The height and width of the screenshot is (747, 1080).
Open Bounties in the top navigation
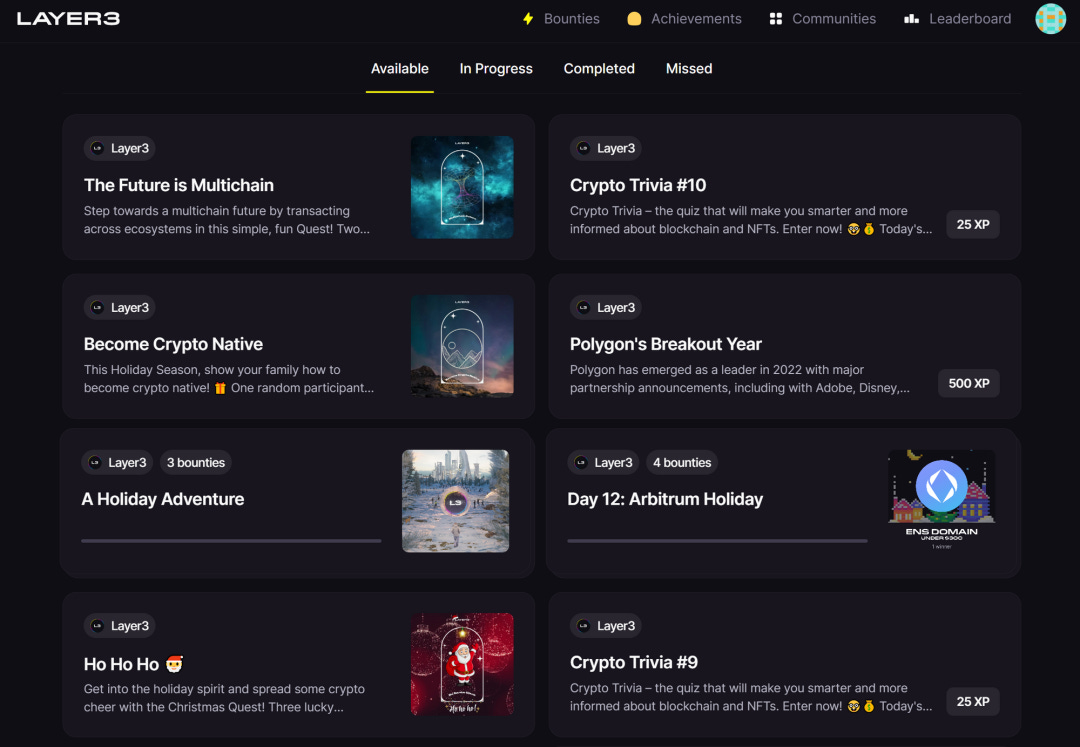coord(571,19)
